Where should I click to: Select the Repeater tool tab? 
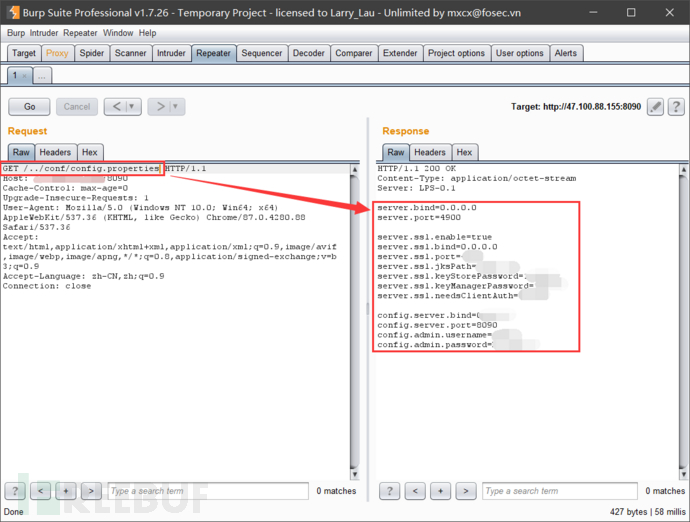(x=213, y=53)
